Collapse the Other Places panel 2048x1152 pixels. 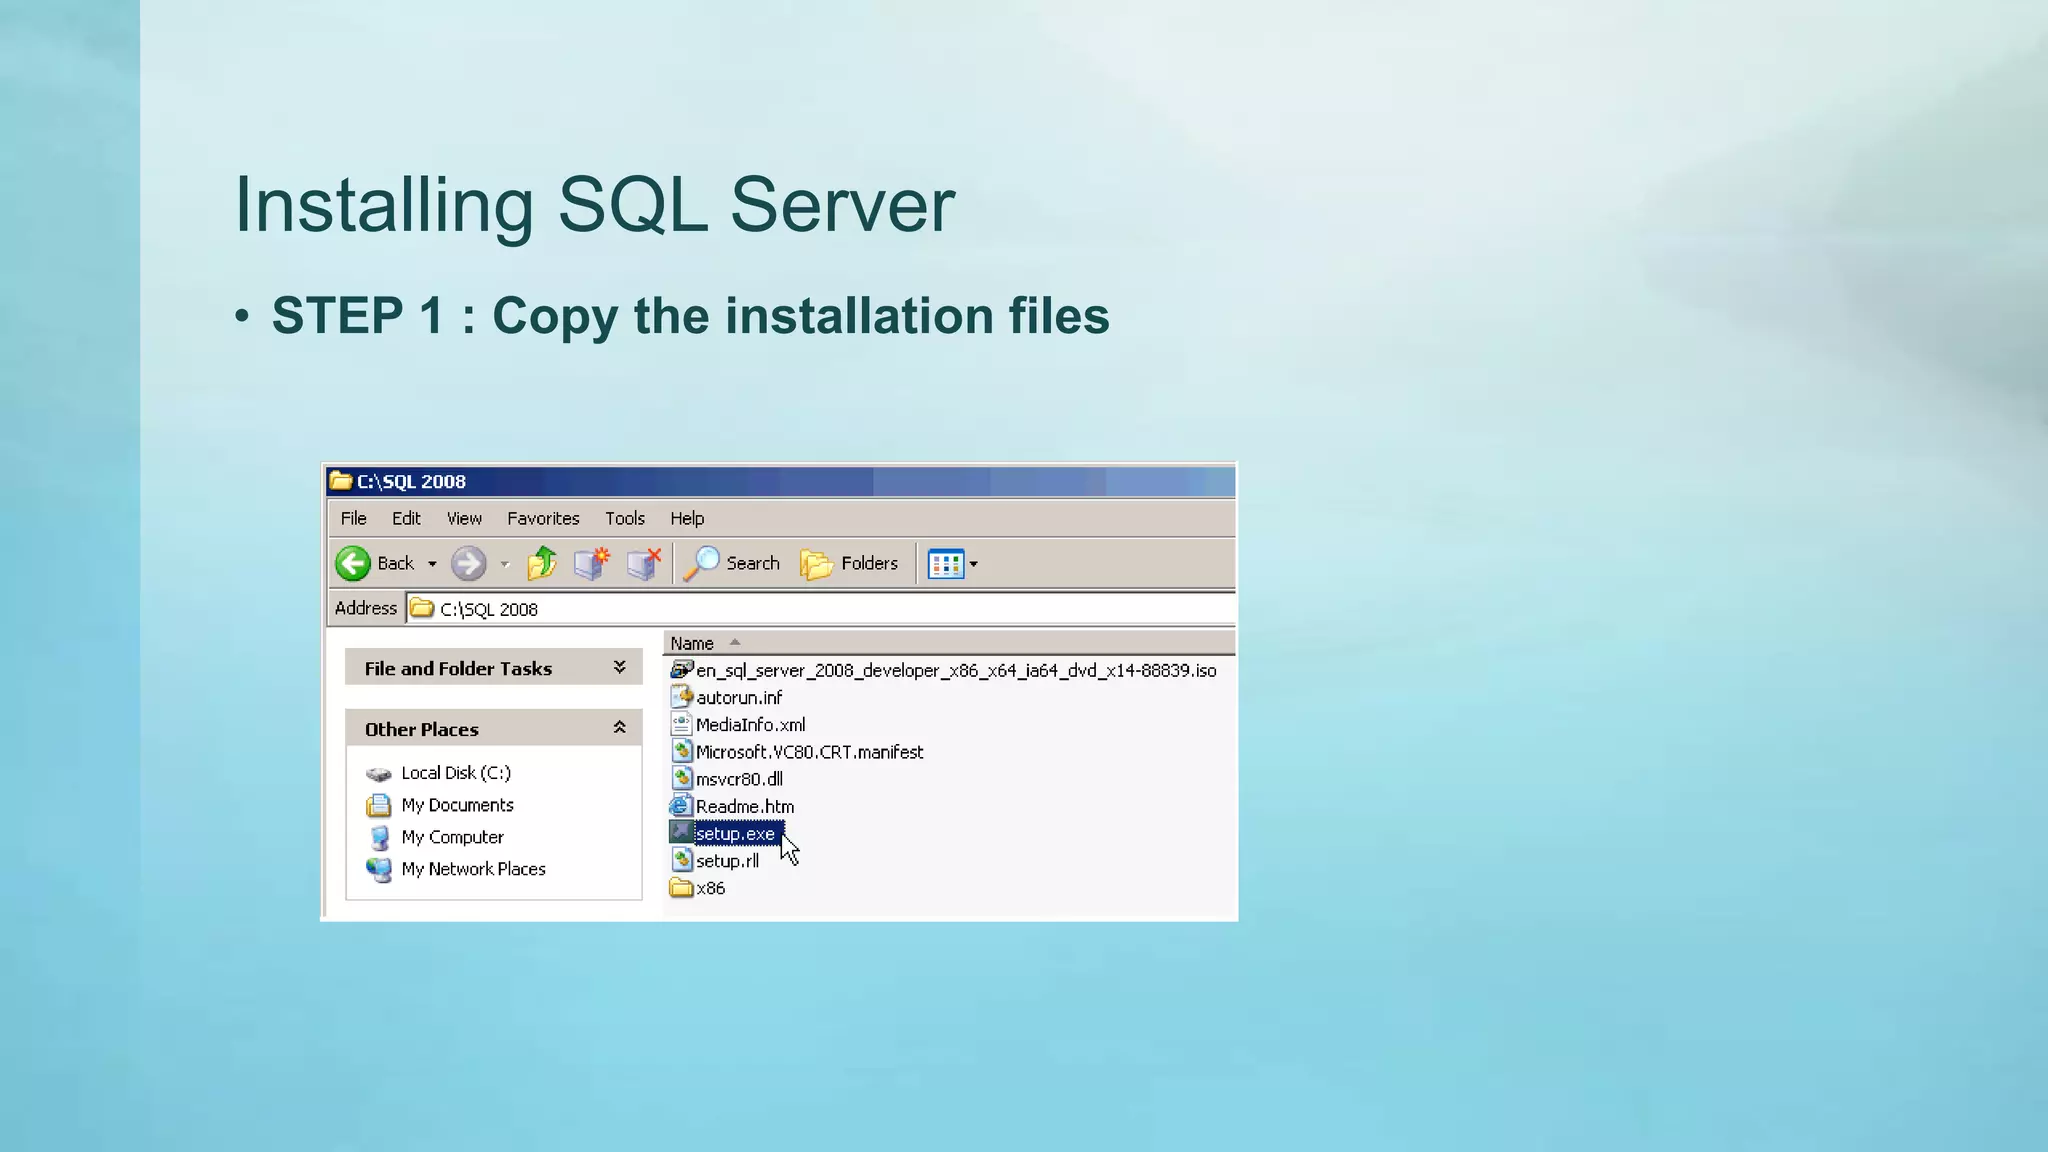(x=619, y=728)
